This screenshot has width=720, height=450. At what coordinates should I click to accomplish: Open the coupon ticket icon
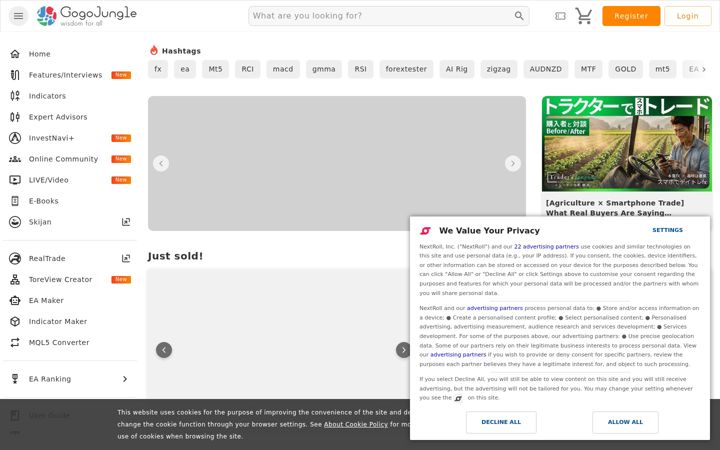click(560, 16)
